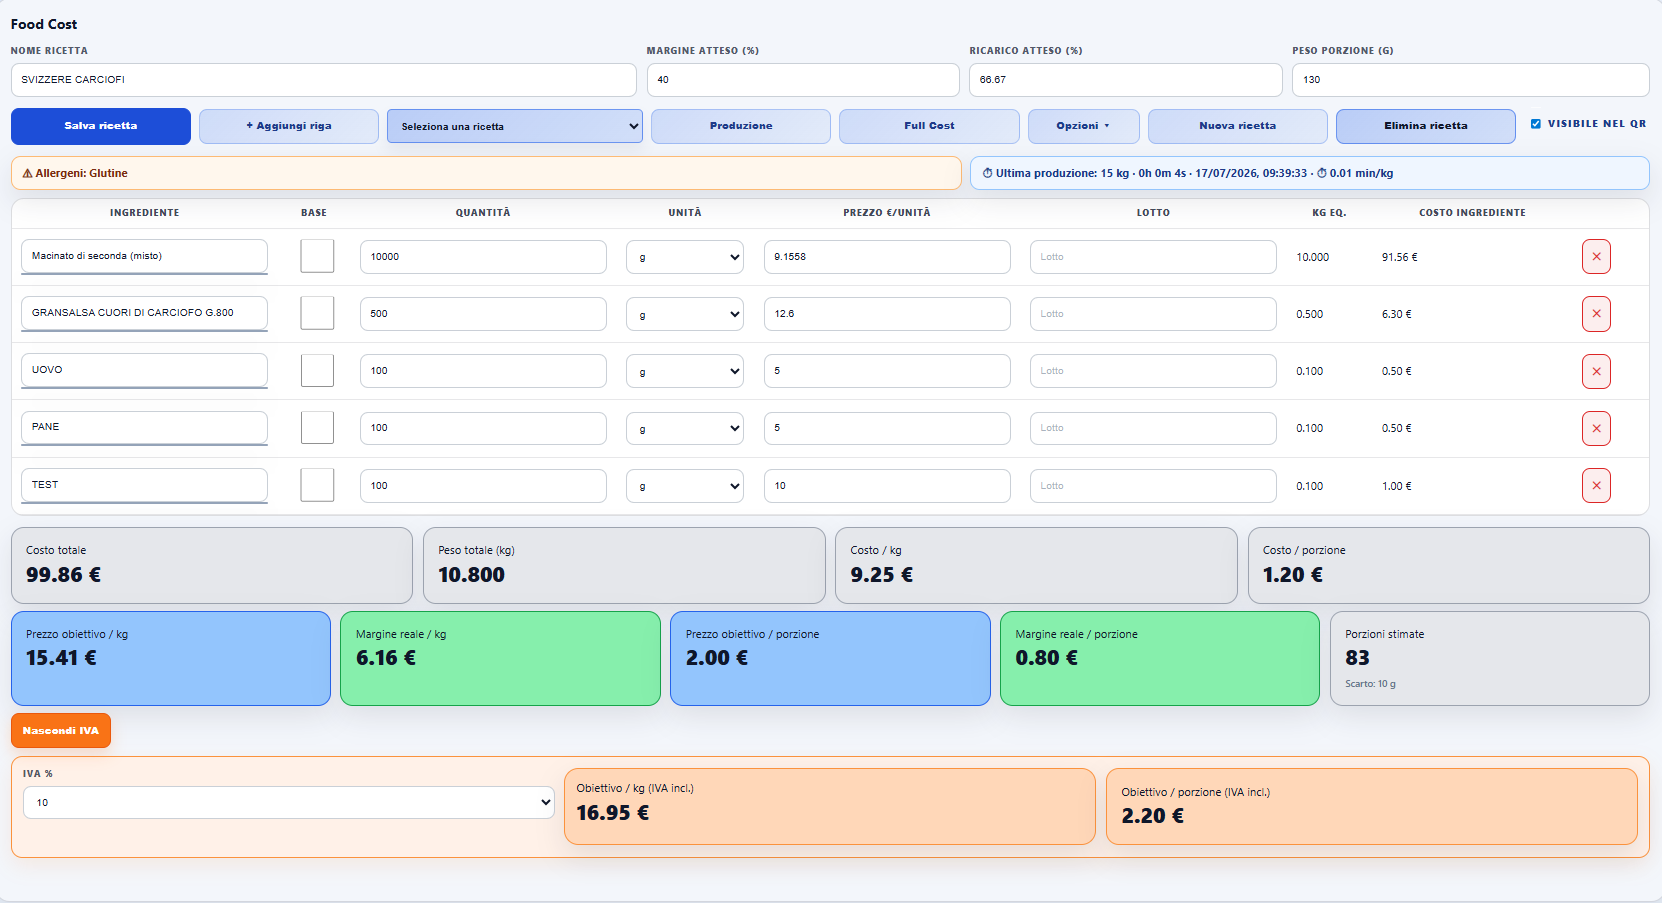Click the Margine reale / kg 6.16 € card
This screenshot has width=1662, height=903.
tap(500, 658)
